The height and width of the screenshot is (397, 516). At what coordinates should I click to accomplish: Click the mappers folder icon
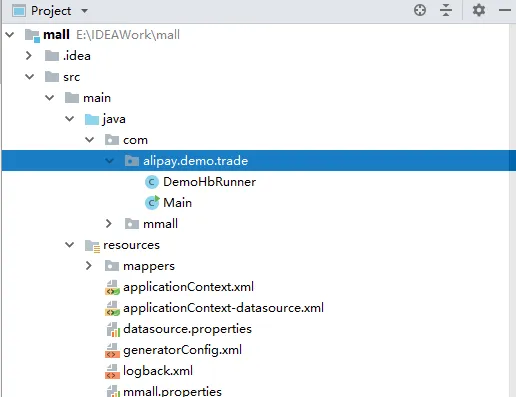112,266
